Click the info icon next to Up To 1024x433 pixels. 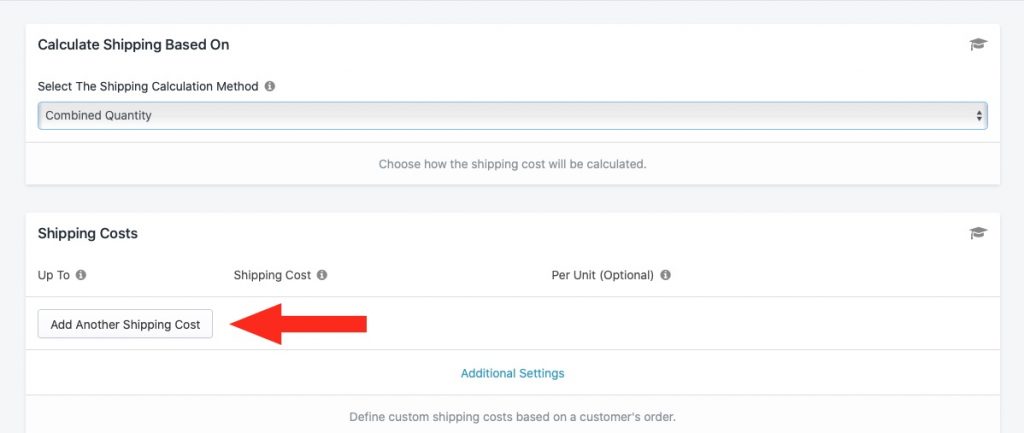pyautogui.click(x=81, y=275)
